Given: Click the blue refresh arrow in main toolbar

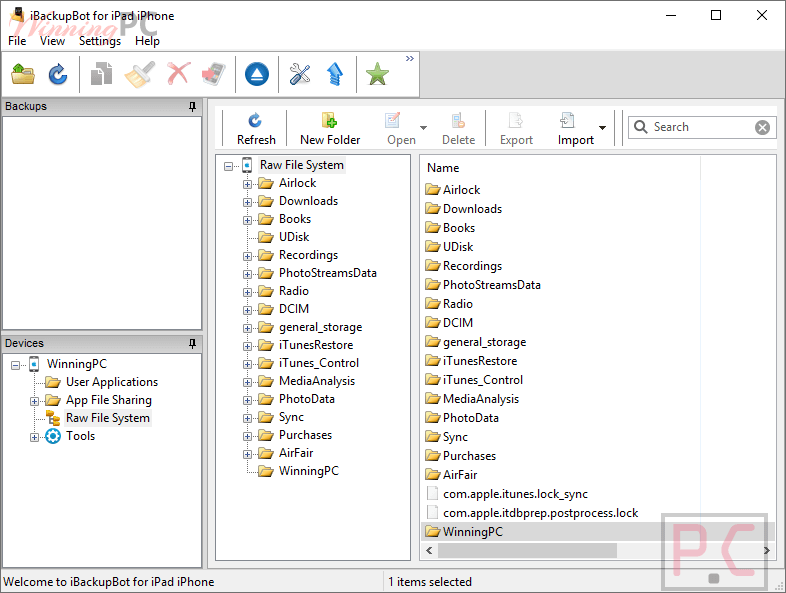Looking at the screenshot, I should tap(58, 74).
